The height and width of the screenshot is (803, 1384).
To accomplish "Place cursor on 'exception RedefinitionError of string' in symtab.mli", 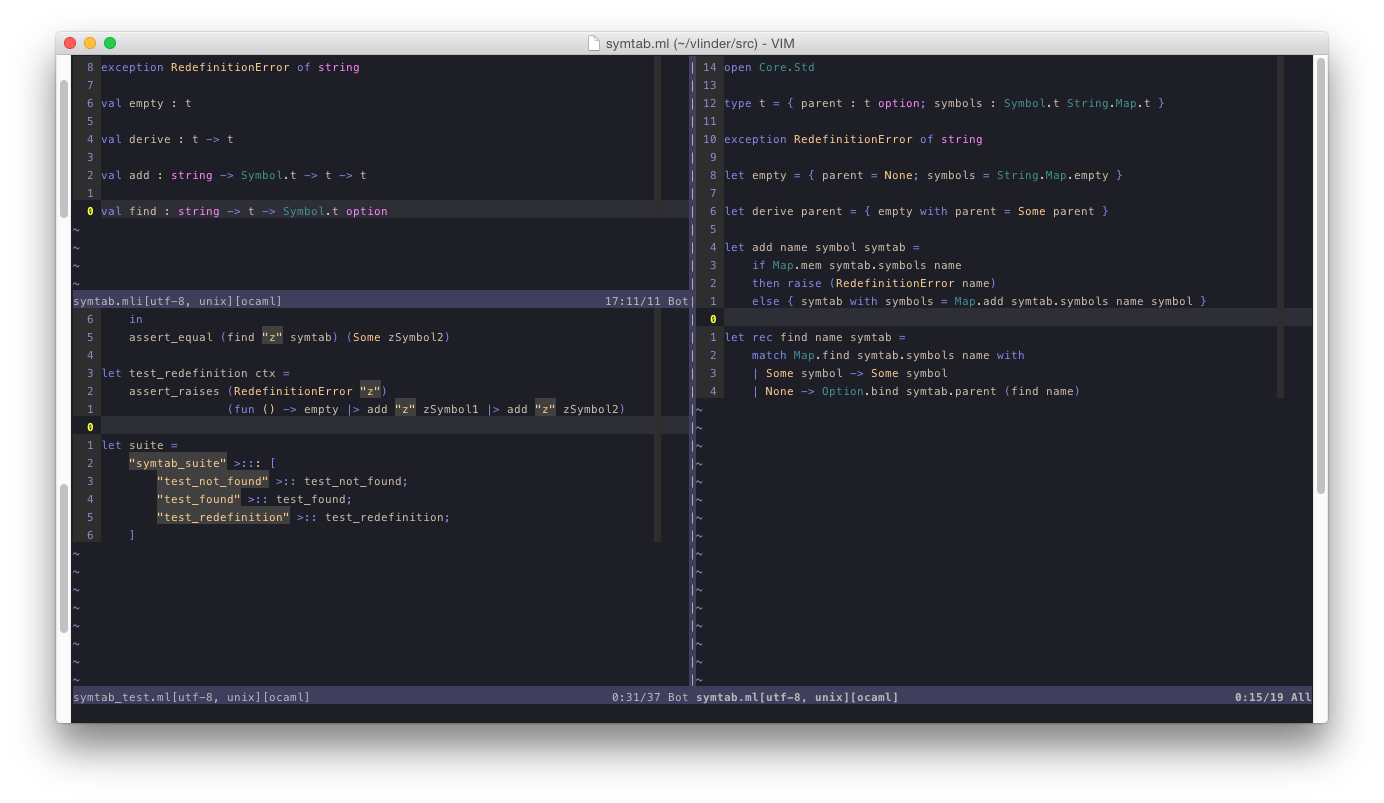I will [230, 67].
